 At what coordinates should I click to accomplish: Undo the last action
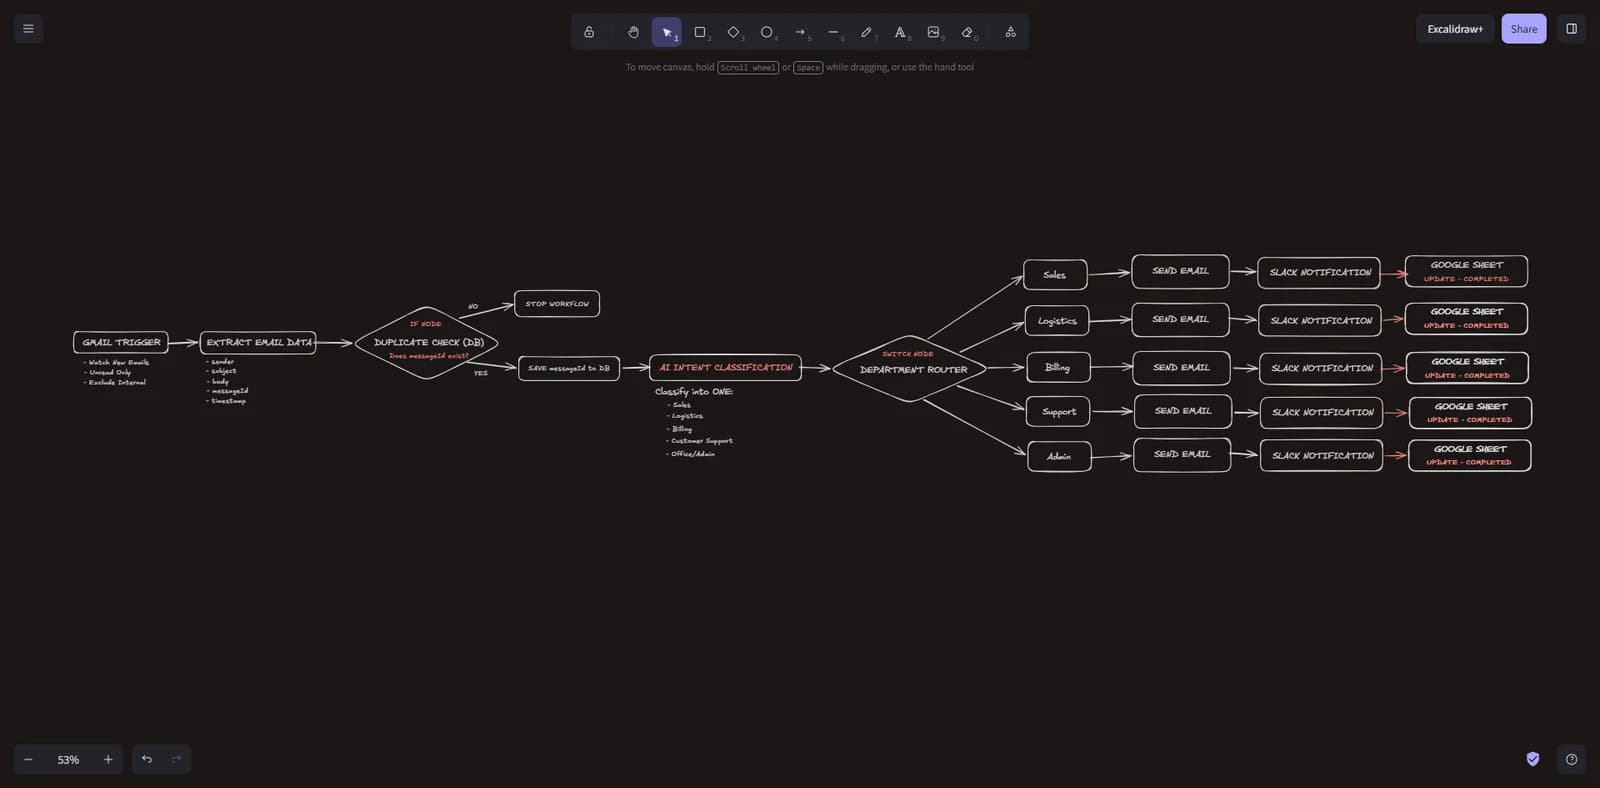pyautogui.click(x=147, y=759)
